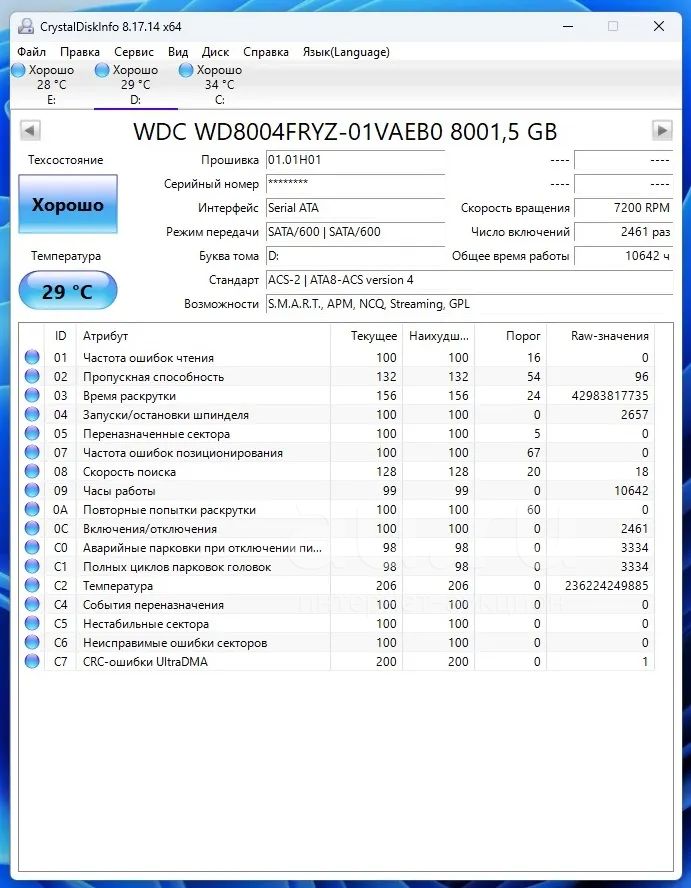Go to previous disk with left arrow
This screenshot has width=691, height=888.
pos(30,131)
